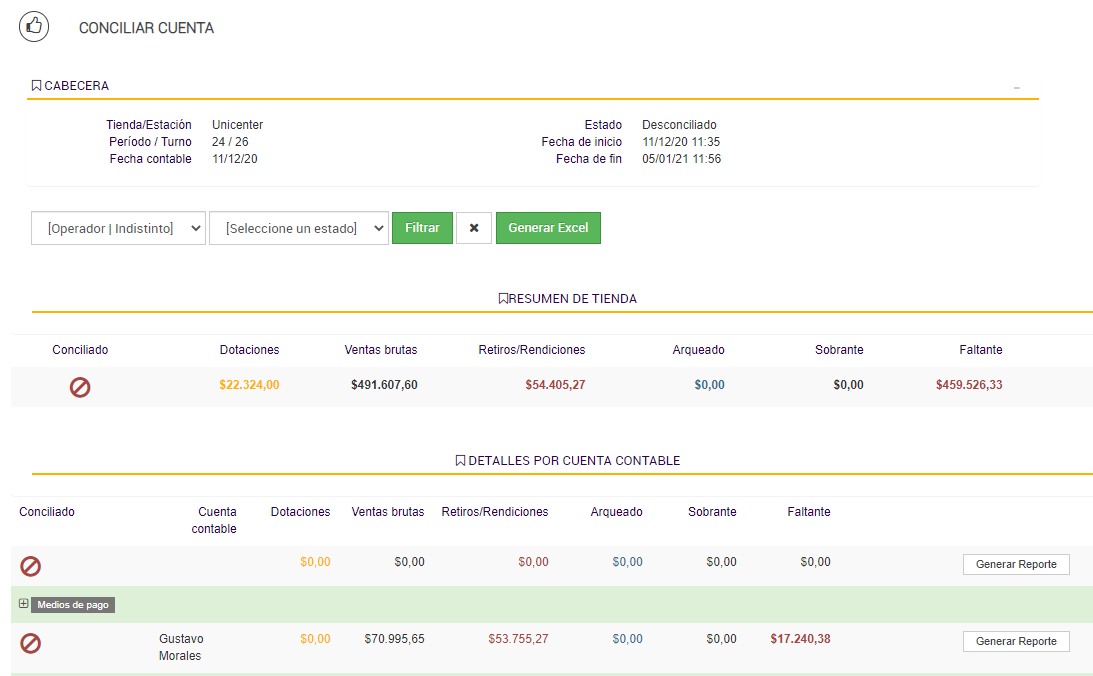Click the Ventas brutas total $491.607,60
The height and width of the screenshot is (676, 1093).
(384, 385)
